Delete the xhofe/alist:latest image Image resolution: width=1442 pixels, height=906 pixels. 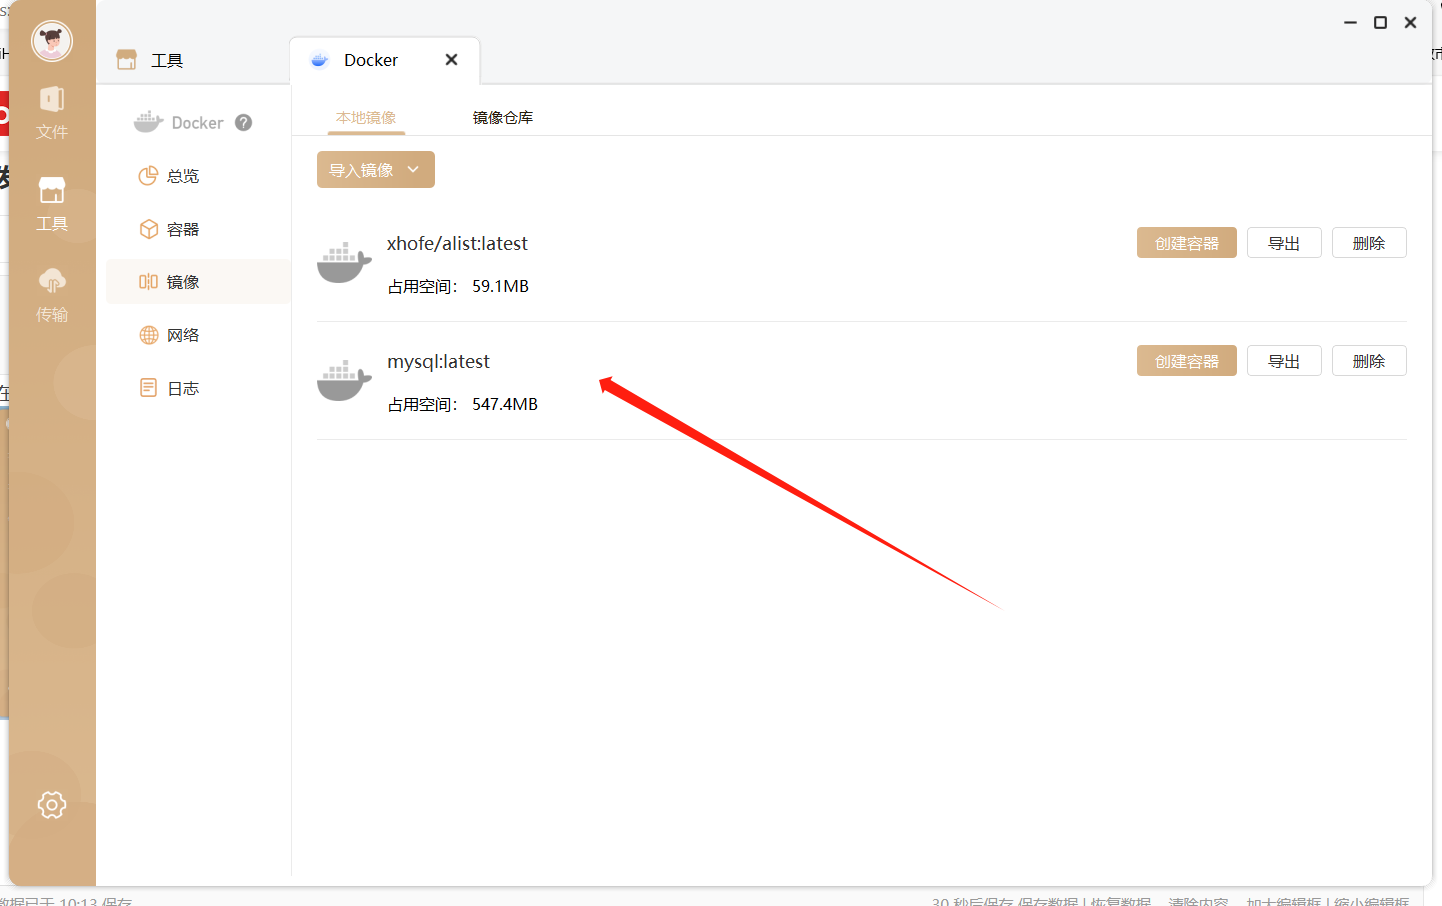coord(1369,243)
